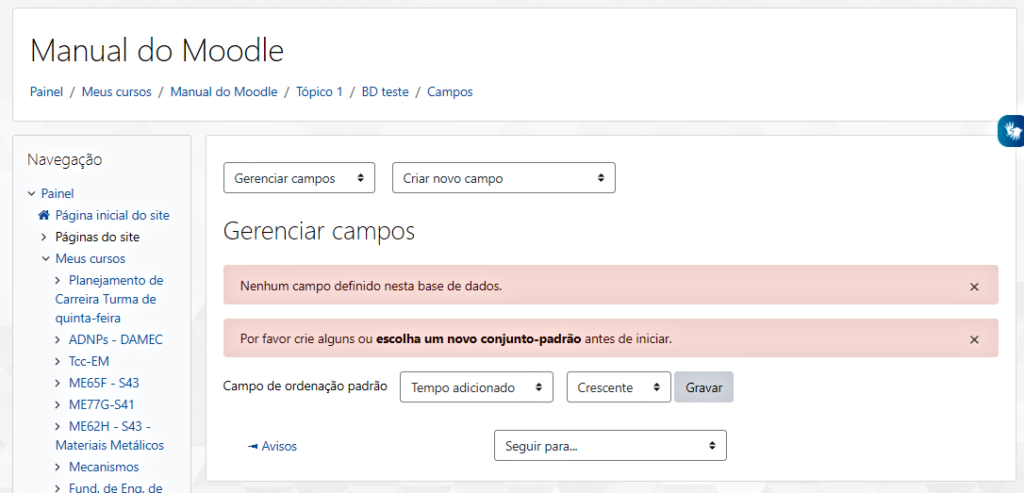
Task: Expand the ADNPs - DAMEC course node
Action: point(59,340)
